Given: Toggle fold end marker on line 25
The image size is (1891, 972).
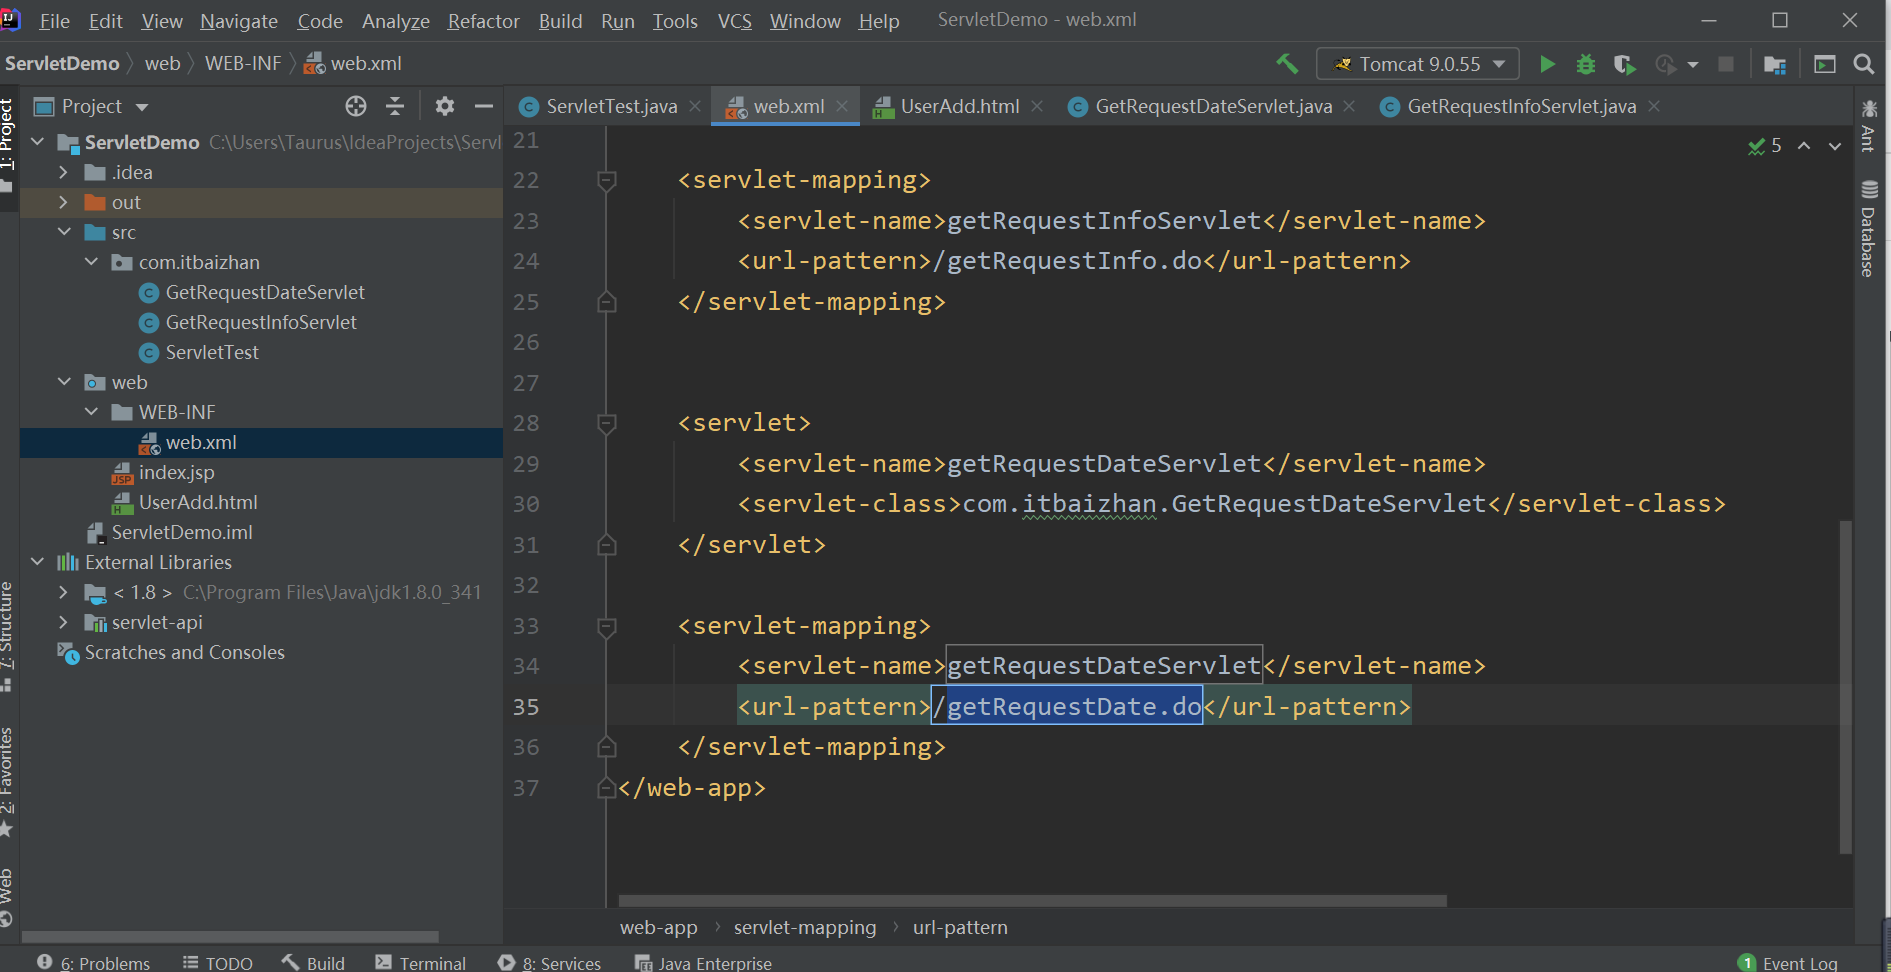Looking at the screenshot, I should click(606, 302).
